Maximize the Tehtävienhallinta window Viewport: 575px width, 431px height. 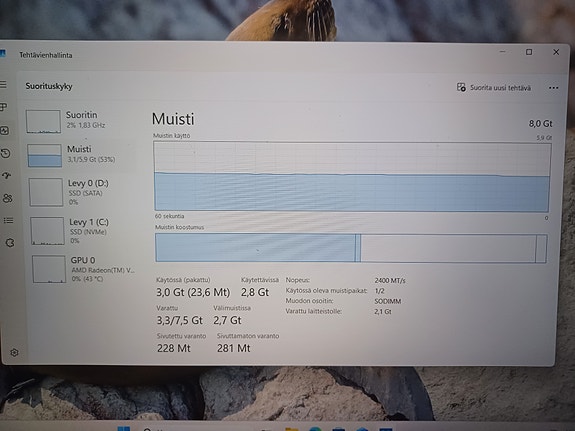[529, 52]
